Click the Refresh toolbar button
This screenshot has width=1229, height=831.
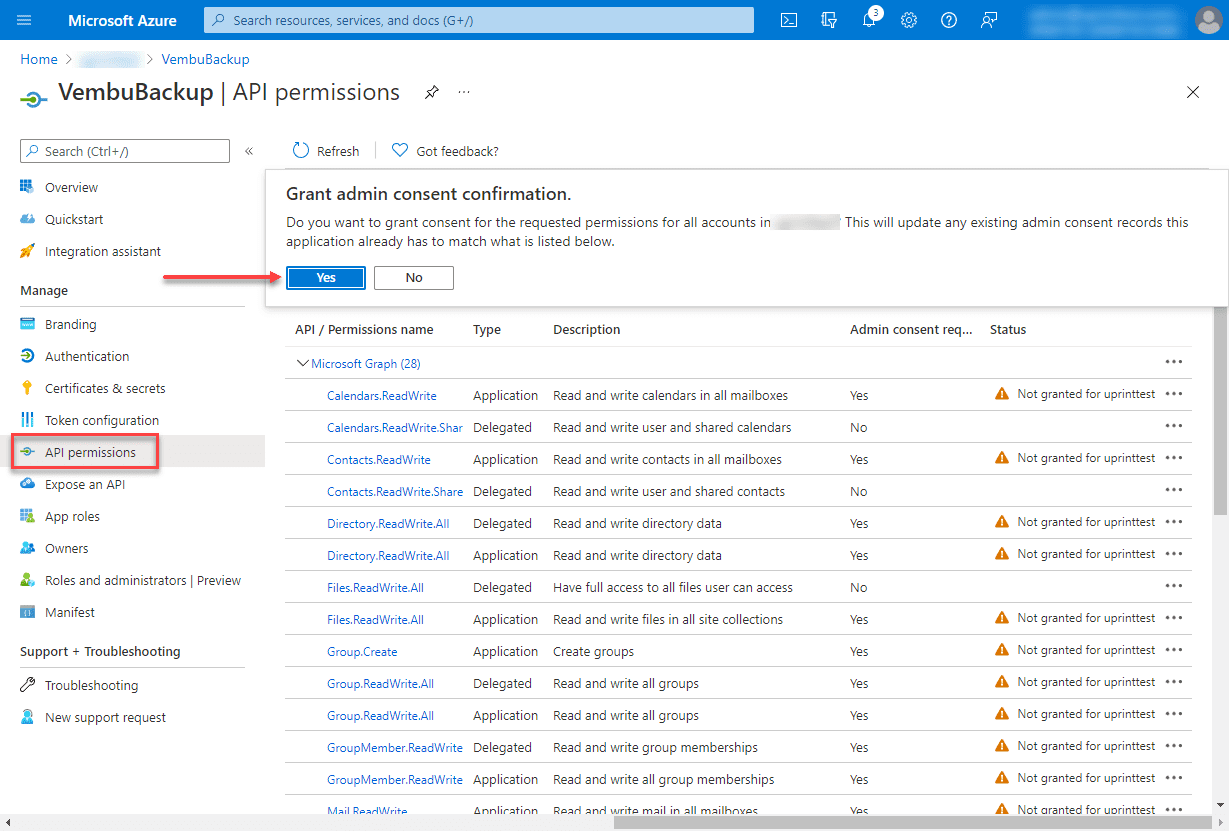pos(326,151)
